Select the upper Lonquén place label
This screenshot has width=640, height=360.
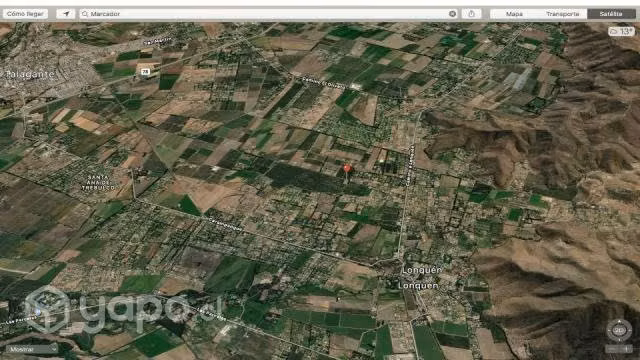422,270
